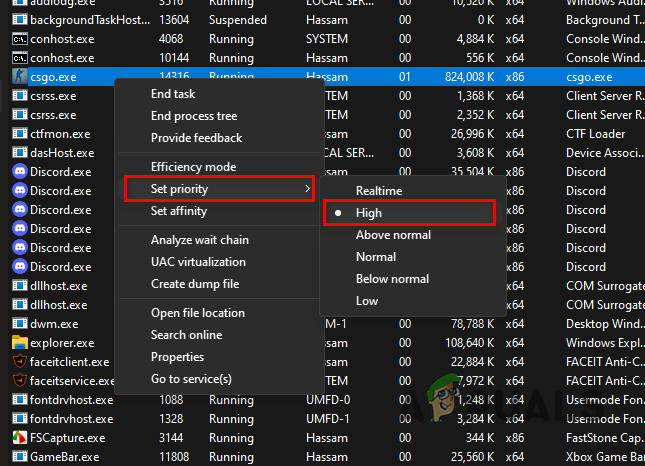This screenshot has height=466, width=645.
Task: Click fontdrvhost.exe PID 1088 icon
Action: (20, 399)
